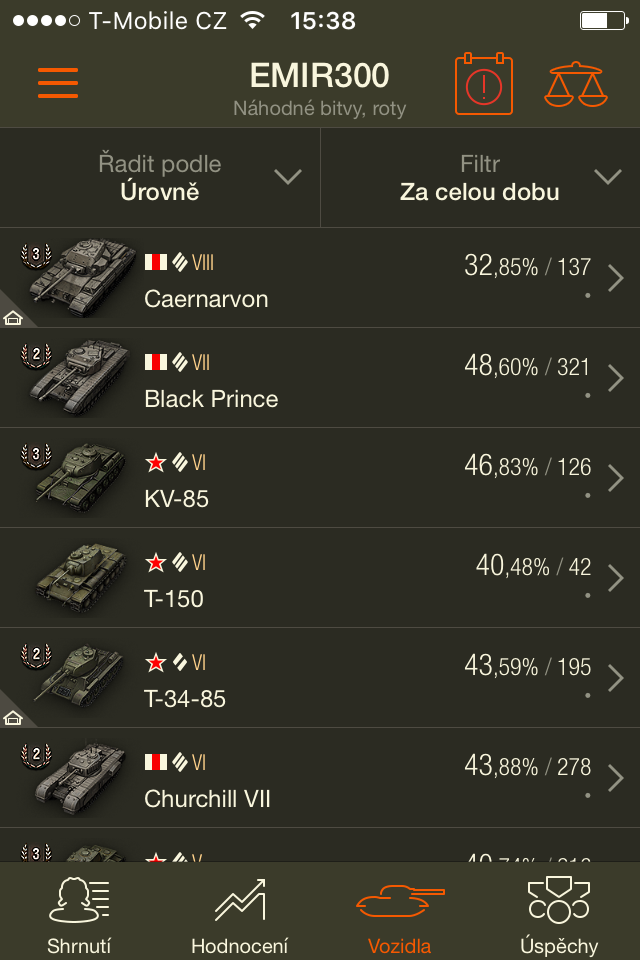This screenshot has width=640, height=960.
Task: Tap the garage icon on T-34-85
Action: [13, 717]
